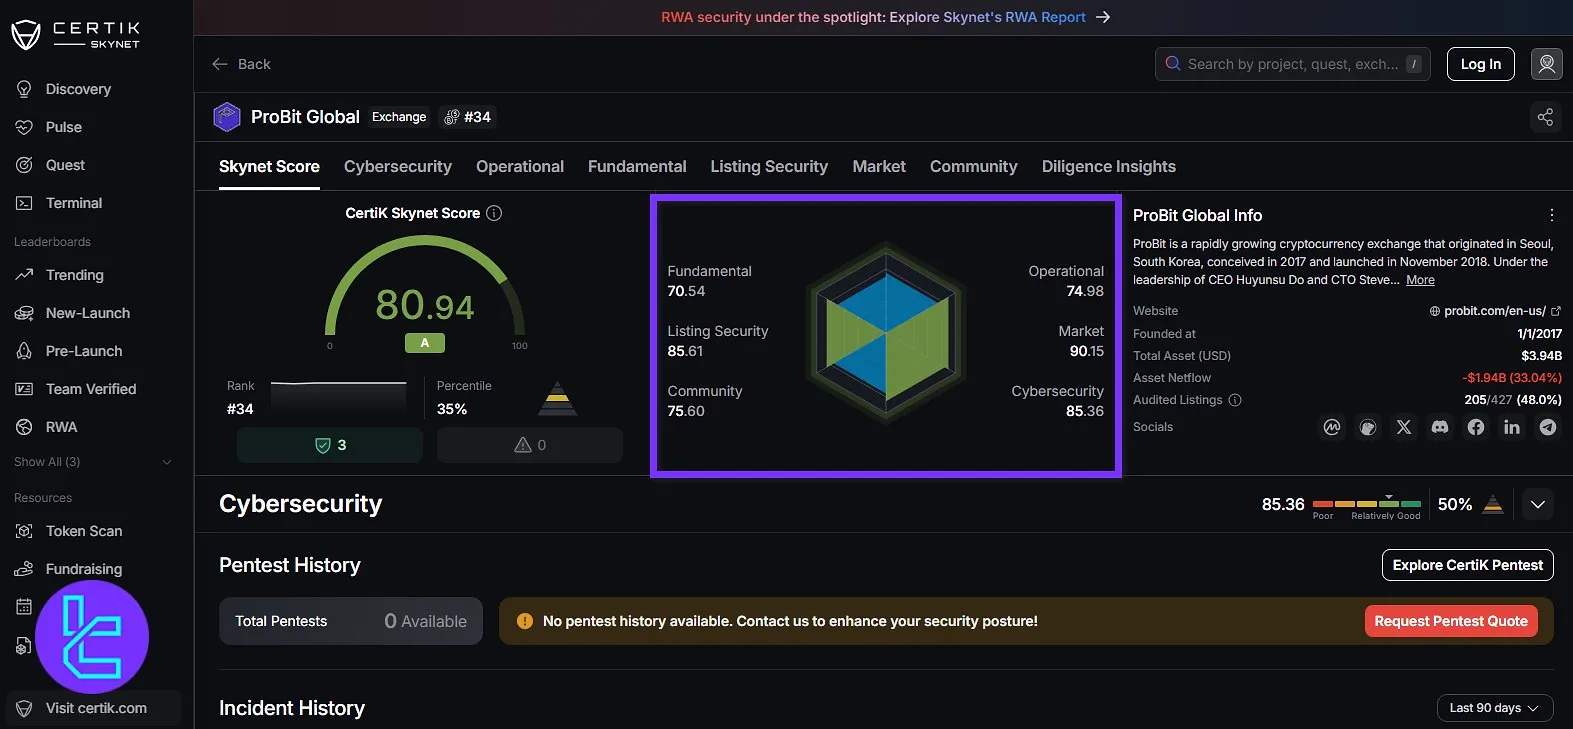
Task: Click the Market score 90.15
Action: coord(1087,351)
